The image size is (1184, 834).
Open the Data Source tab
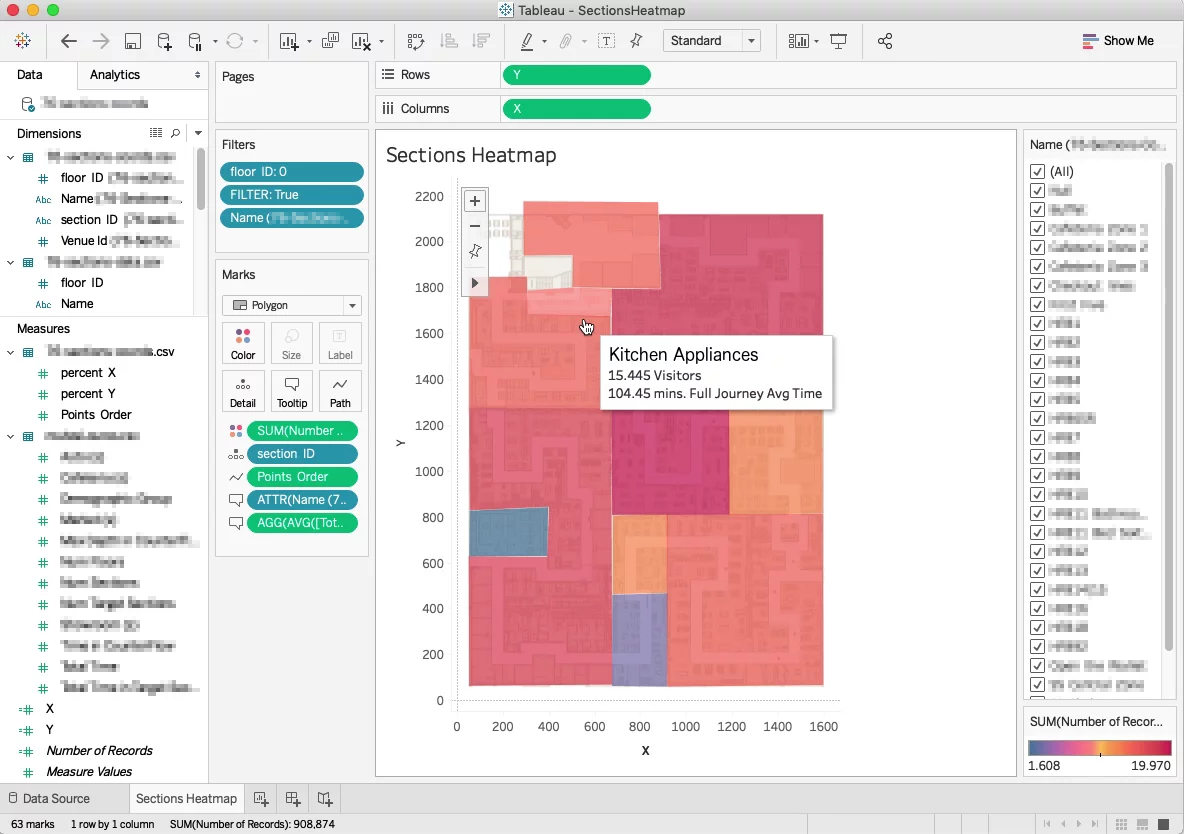(49, 798)
